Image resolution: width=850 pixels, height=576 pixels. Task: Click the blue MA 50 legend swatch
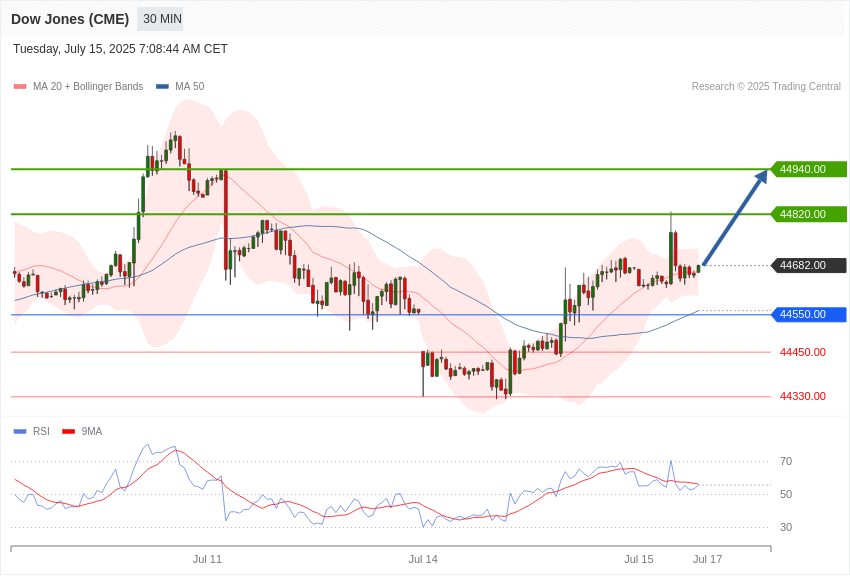click(162, 86)
